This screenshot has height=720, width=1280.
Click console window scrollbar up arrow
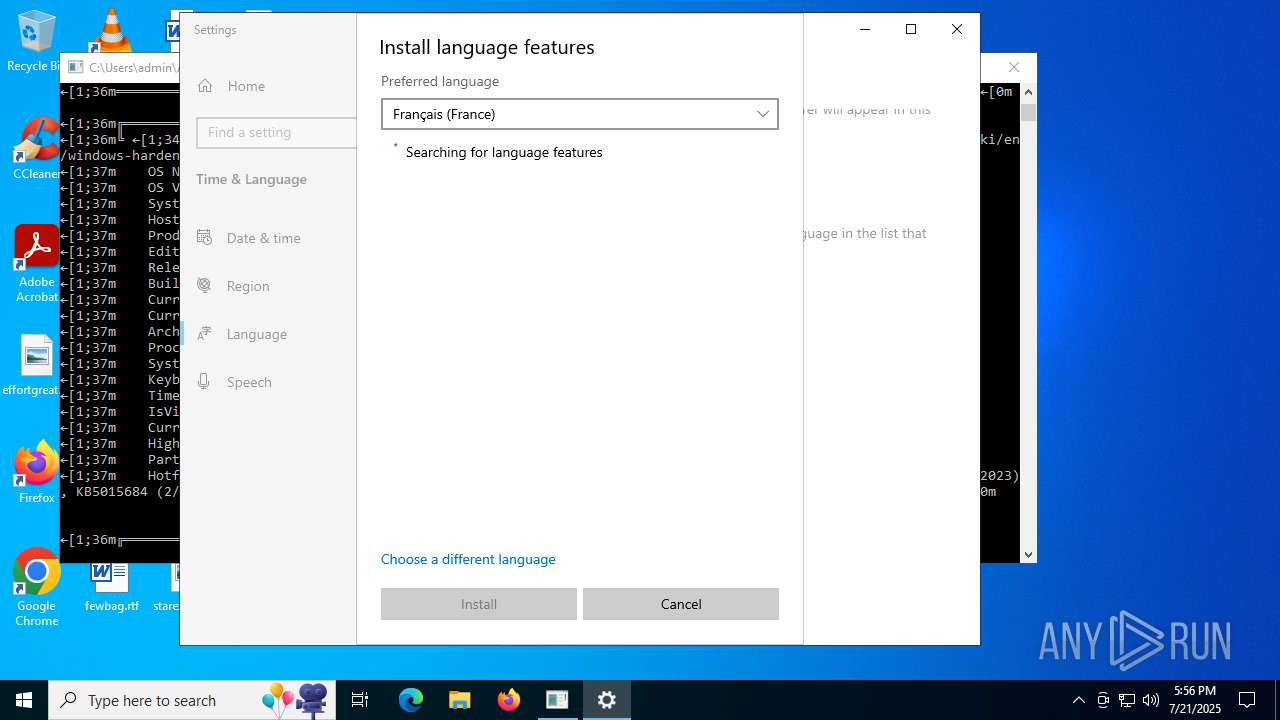coord(1028,92)
